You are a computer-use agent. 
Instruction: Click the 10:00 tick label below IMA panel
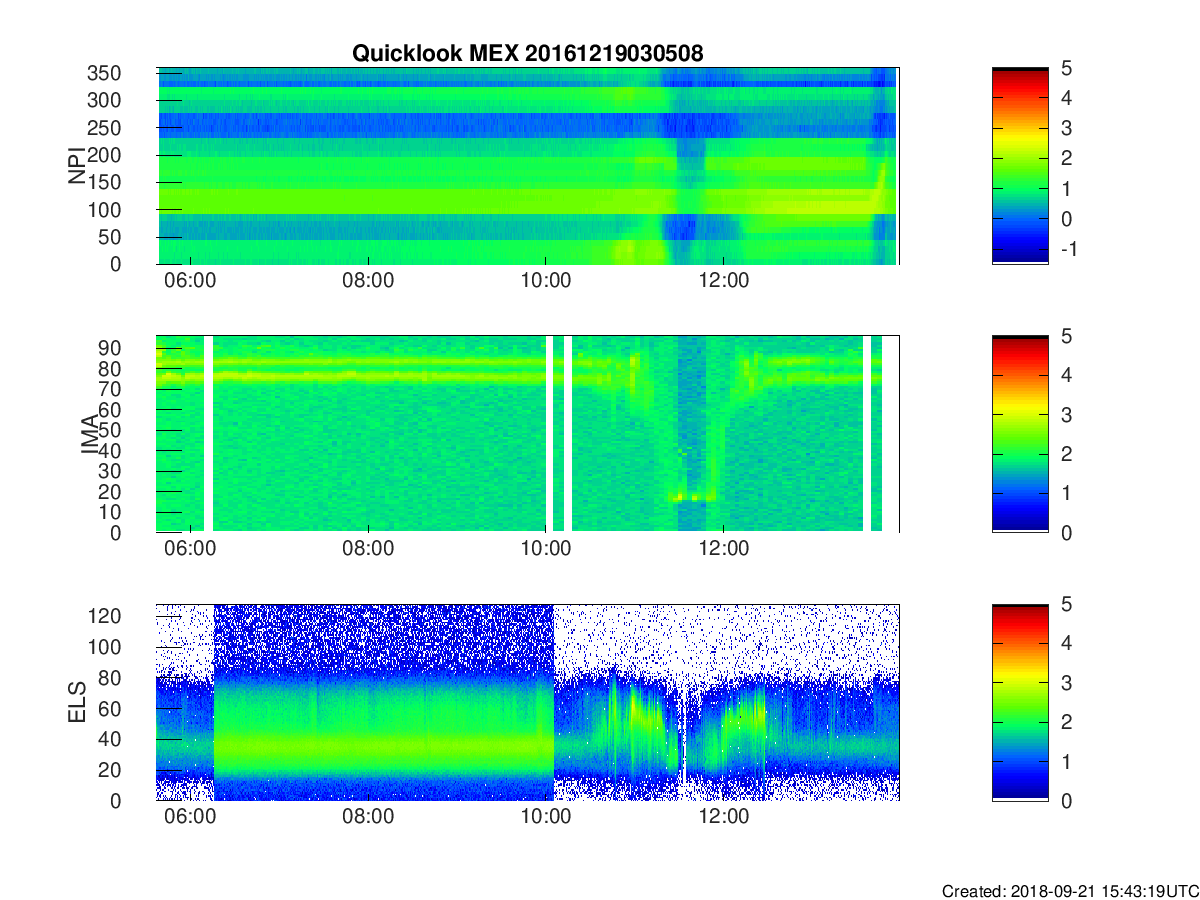point(546,549)
